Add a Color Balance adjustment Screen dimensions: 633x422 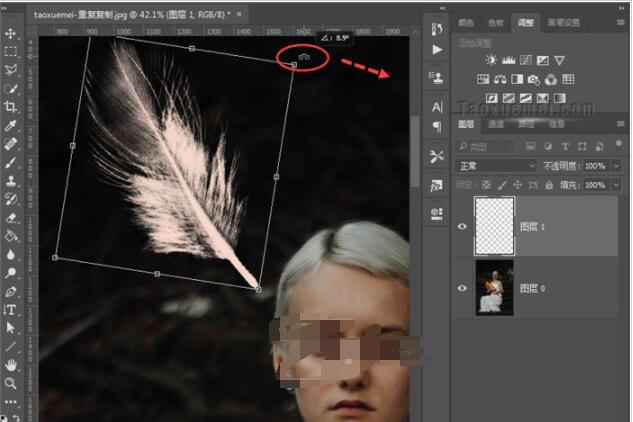500,79
